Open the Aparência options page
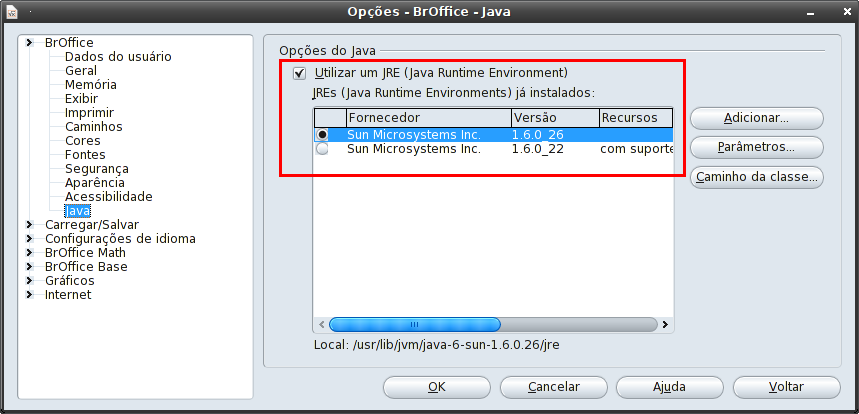Viewport: 859px width, 414px height. [x=95, y=183]
